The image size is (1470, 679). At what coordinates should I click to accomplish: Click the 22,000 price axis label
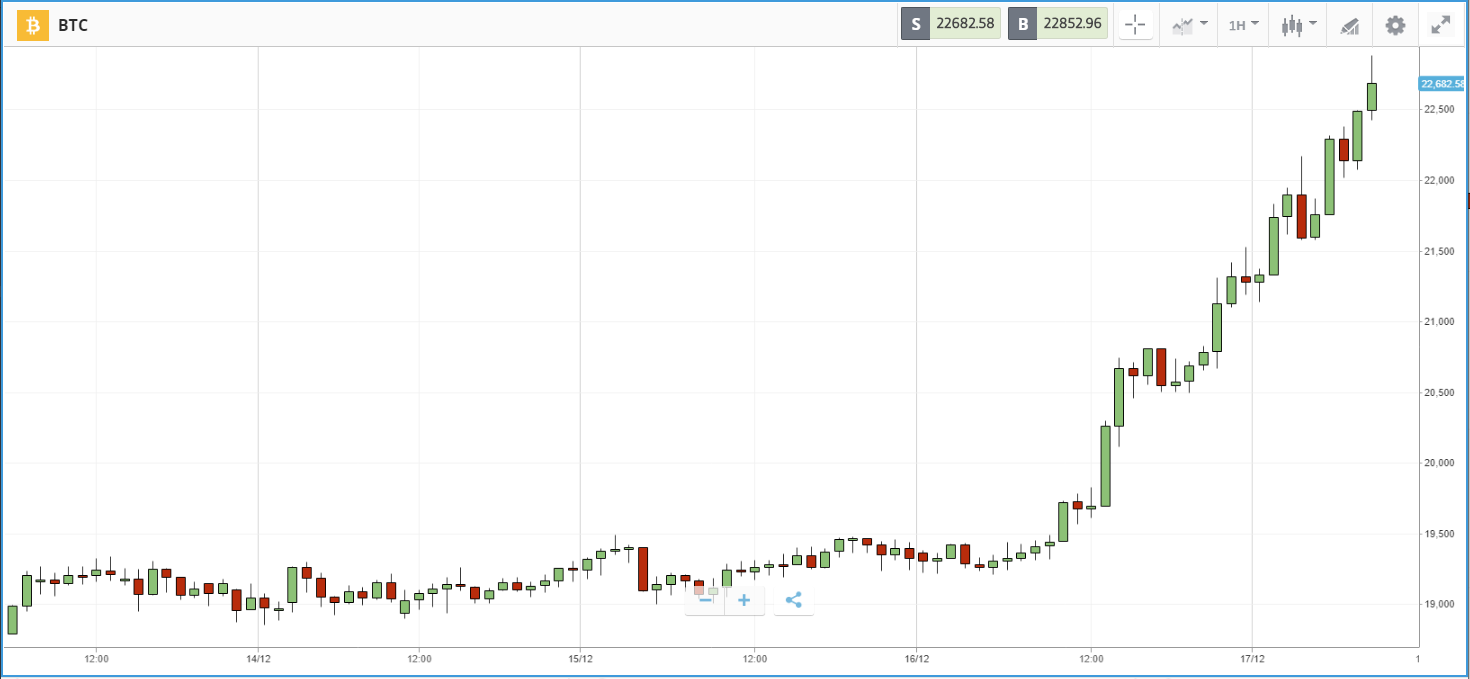tap(1439, 180)
